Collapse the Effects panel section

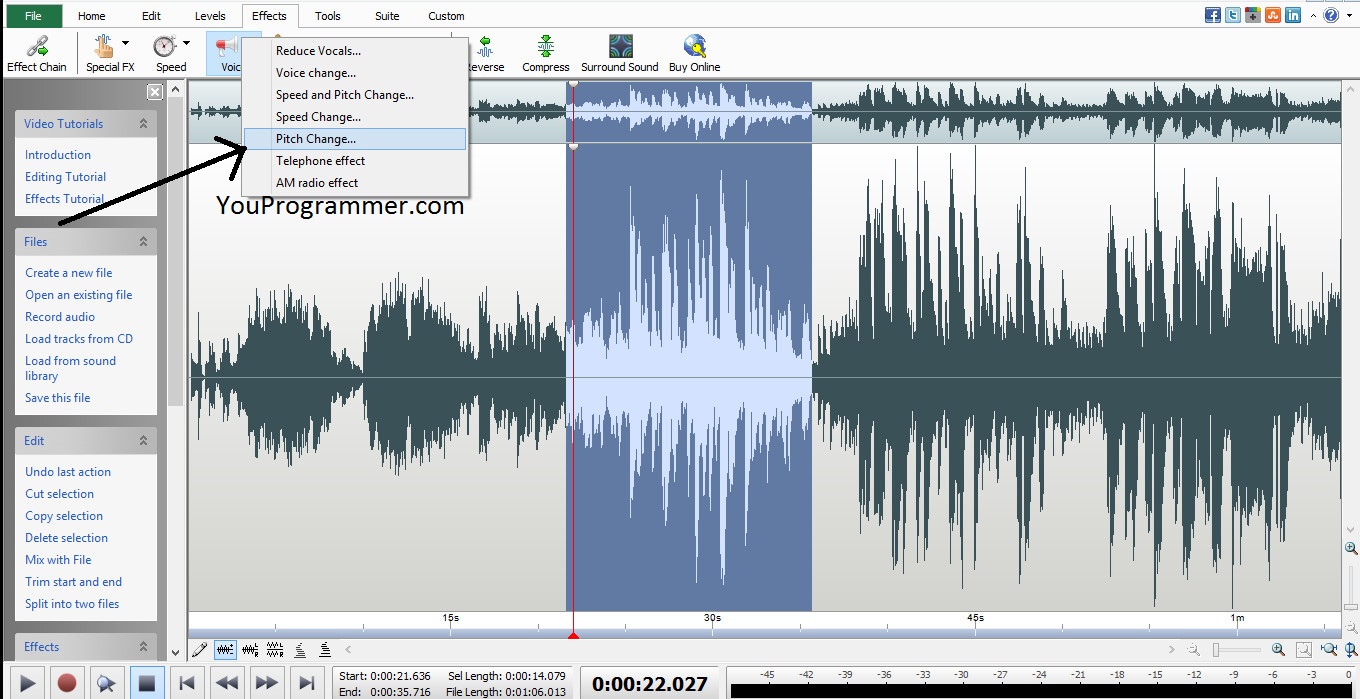click(143, 647)
